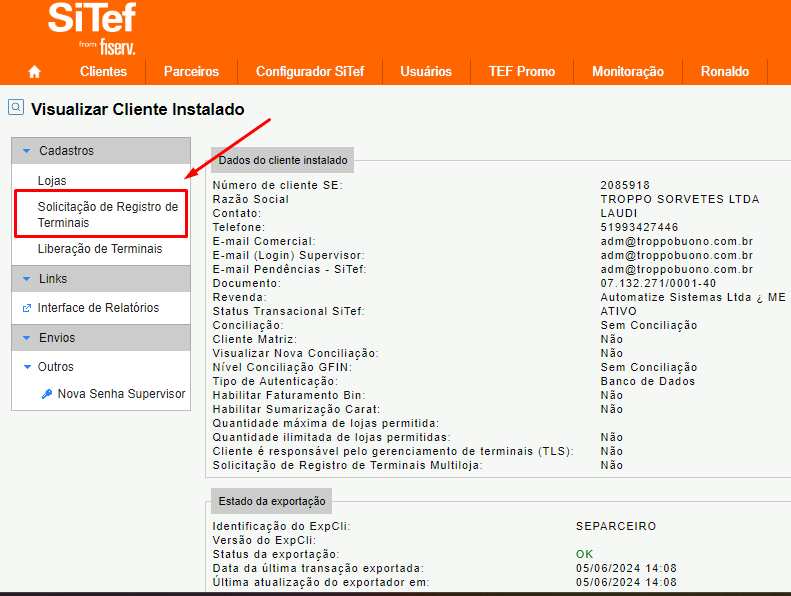Open the Usuários menu
The image size is (791, 596).
pyautogui.click(x=426, y=72)
